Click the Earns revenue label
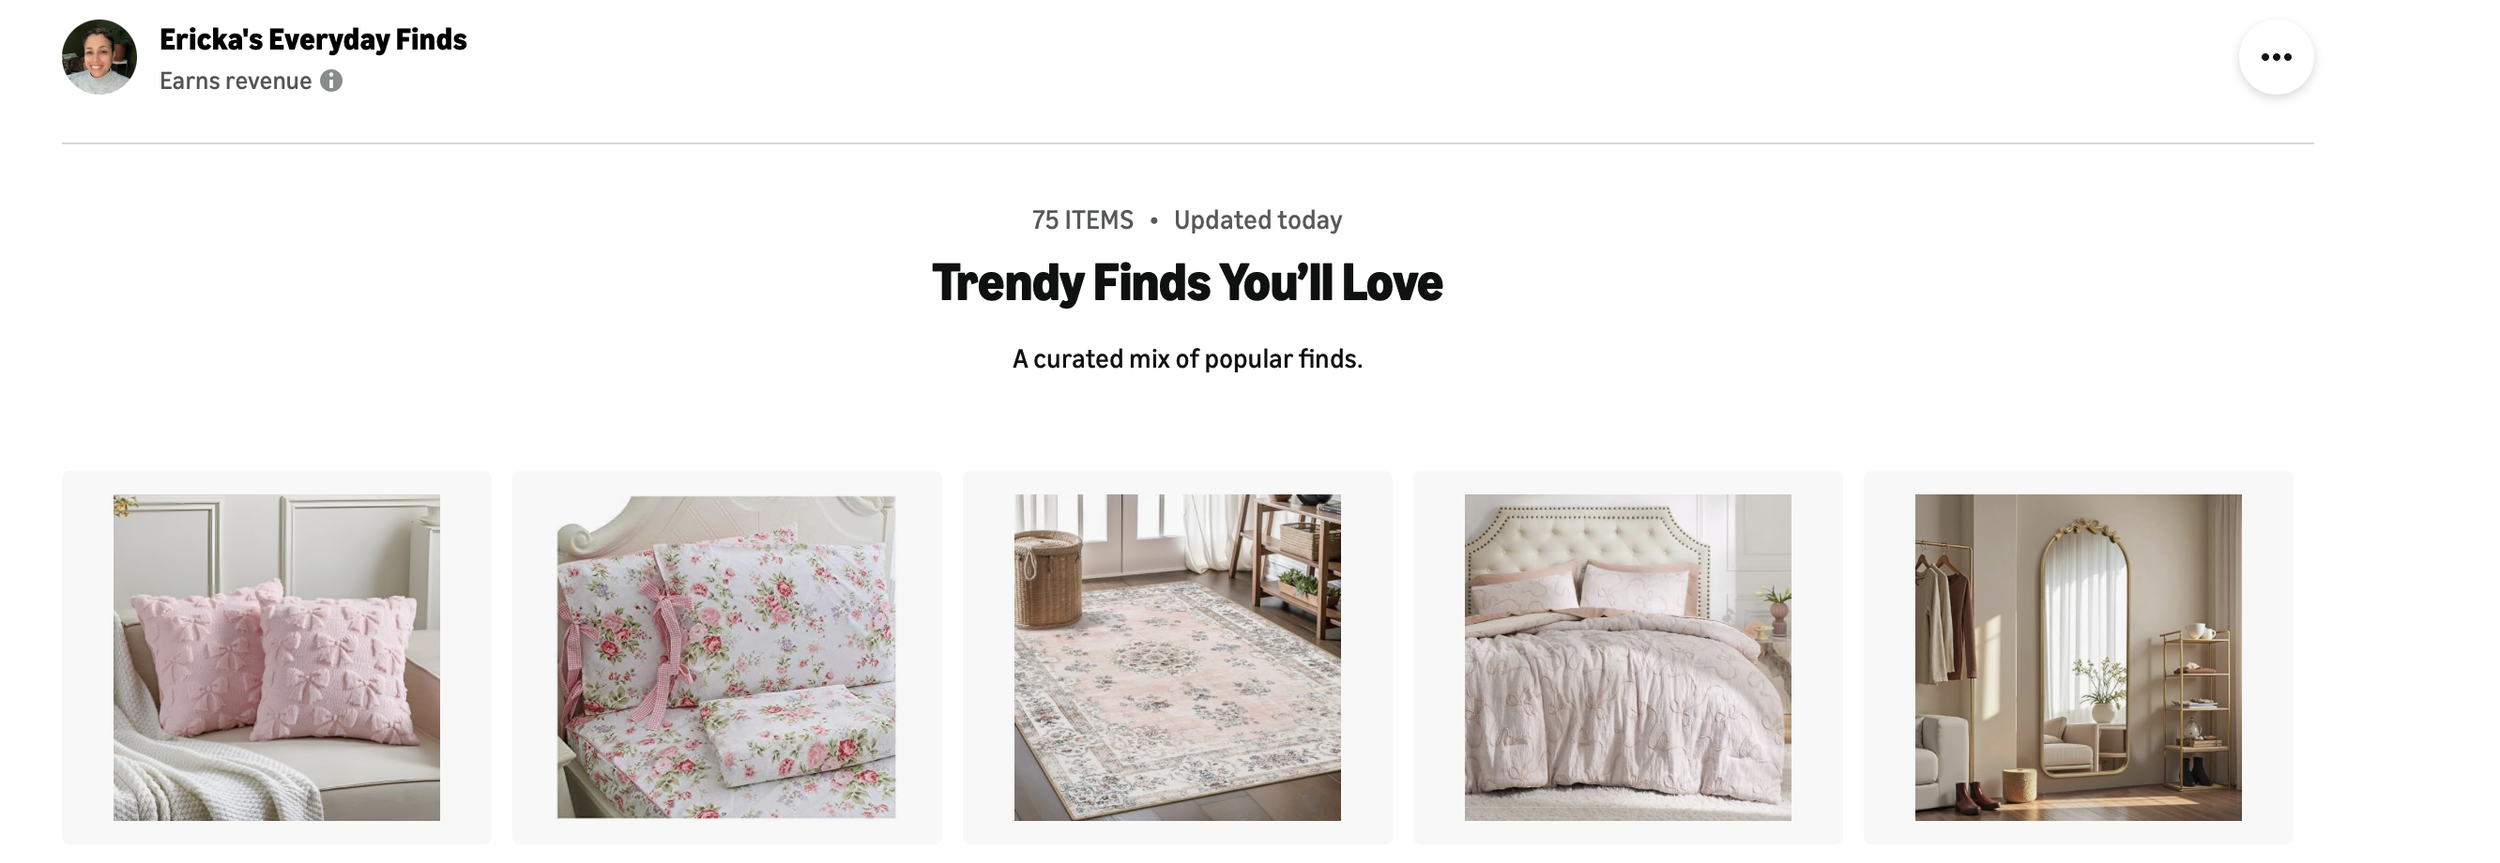The width and height of the screenshot is (2500, 863). [236, 81]
